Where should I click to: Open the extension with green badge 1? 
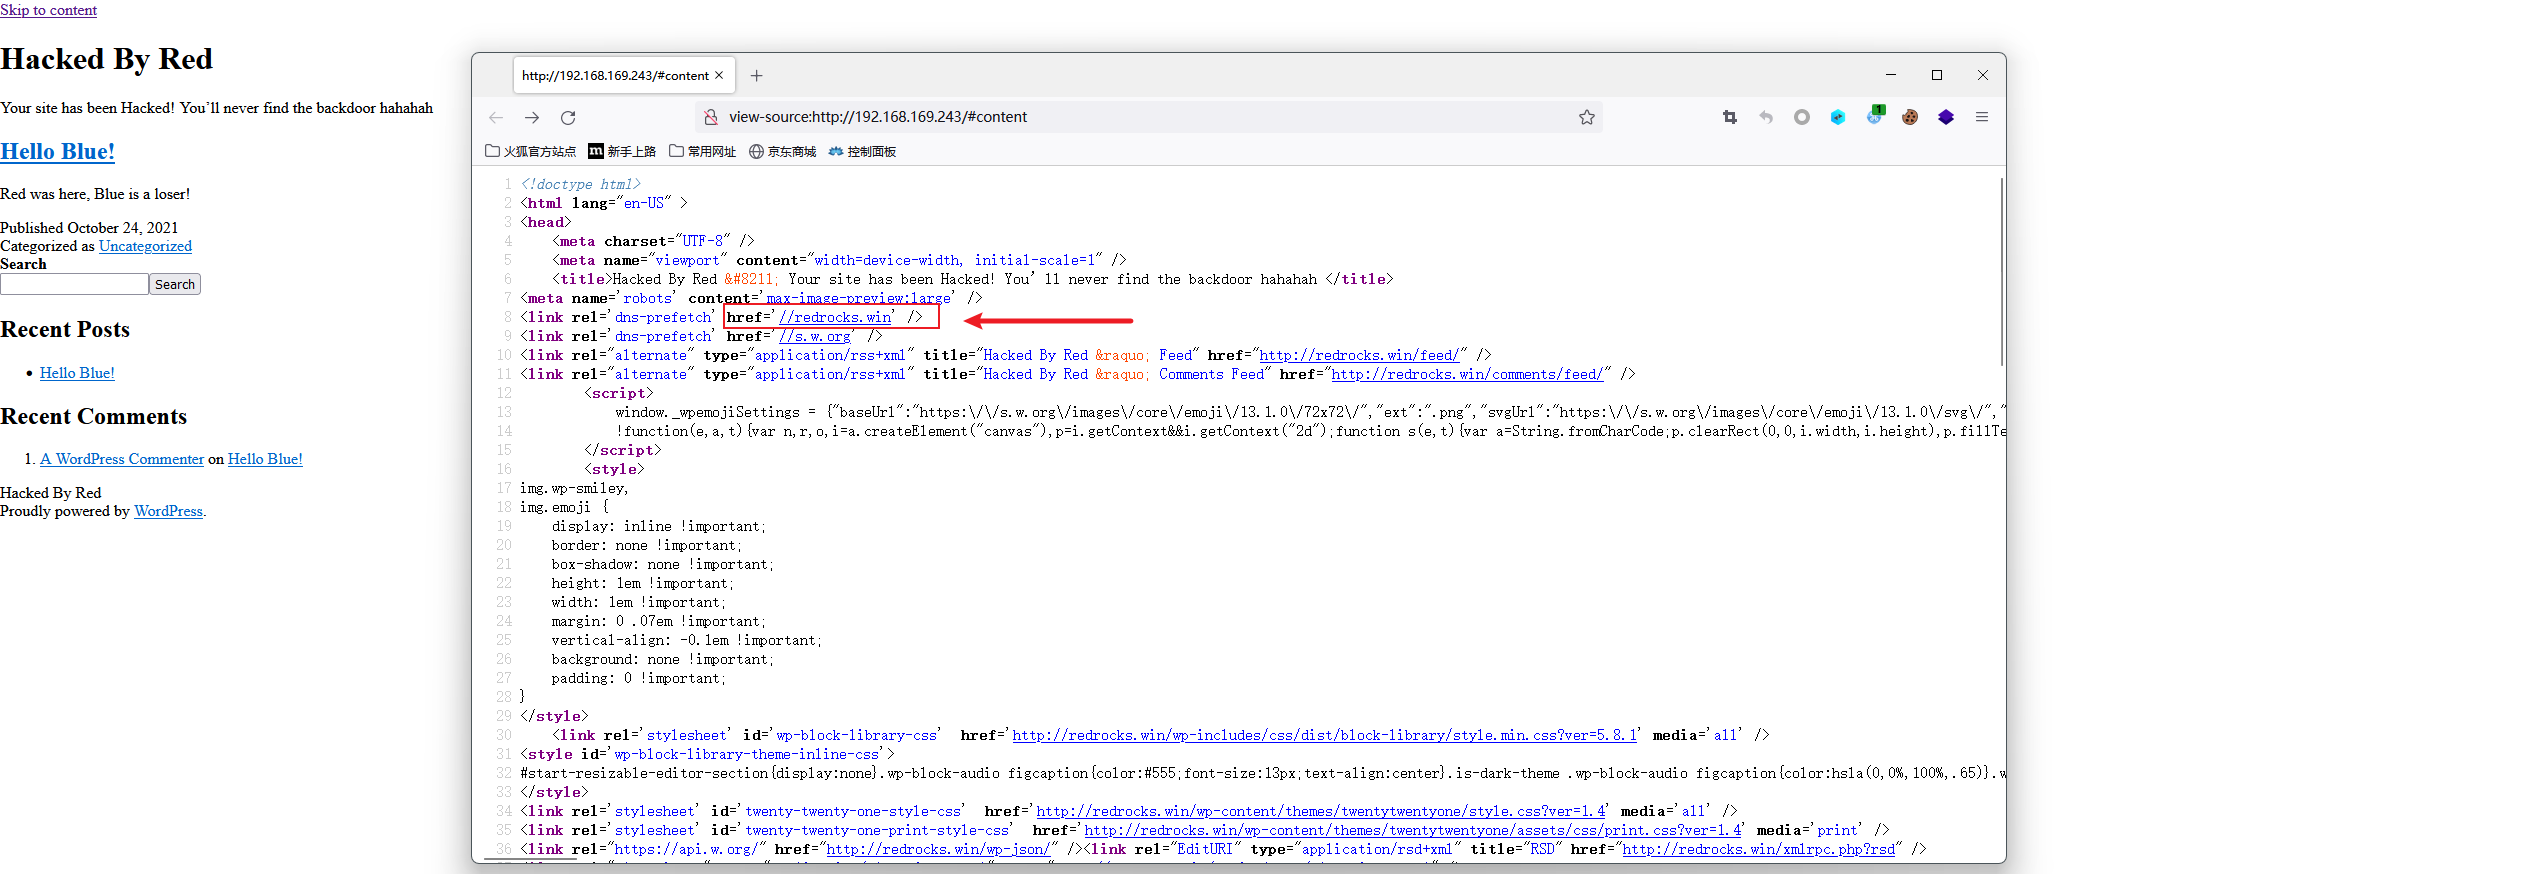(x=1874, y=116)
